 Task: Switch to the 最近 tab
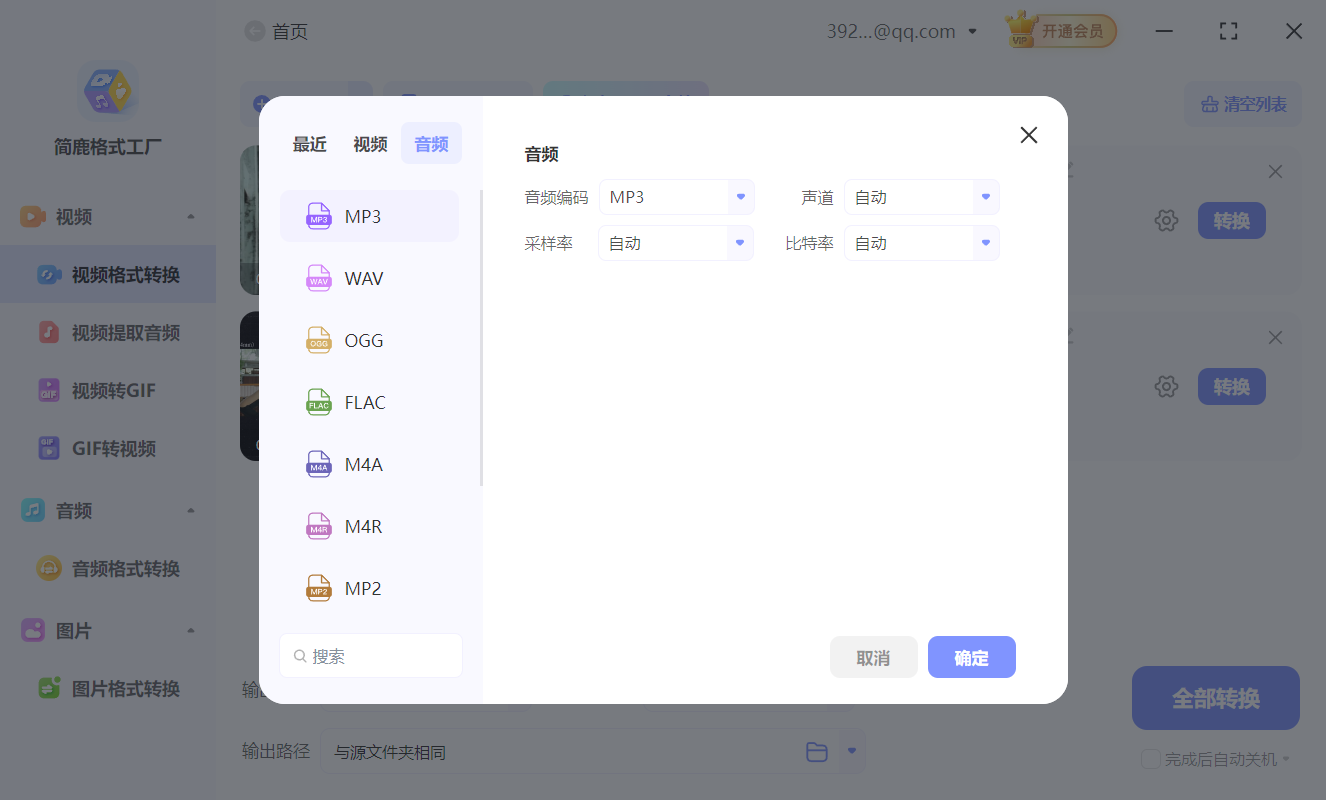coord(309,143)
